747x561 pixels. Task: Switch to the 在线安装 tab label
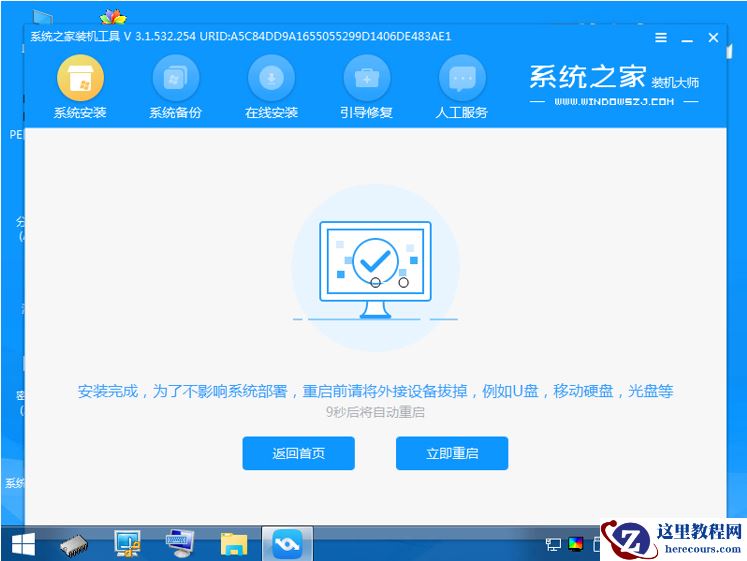[271, 113]
